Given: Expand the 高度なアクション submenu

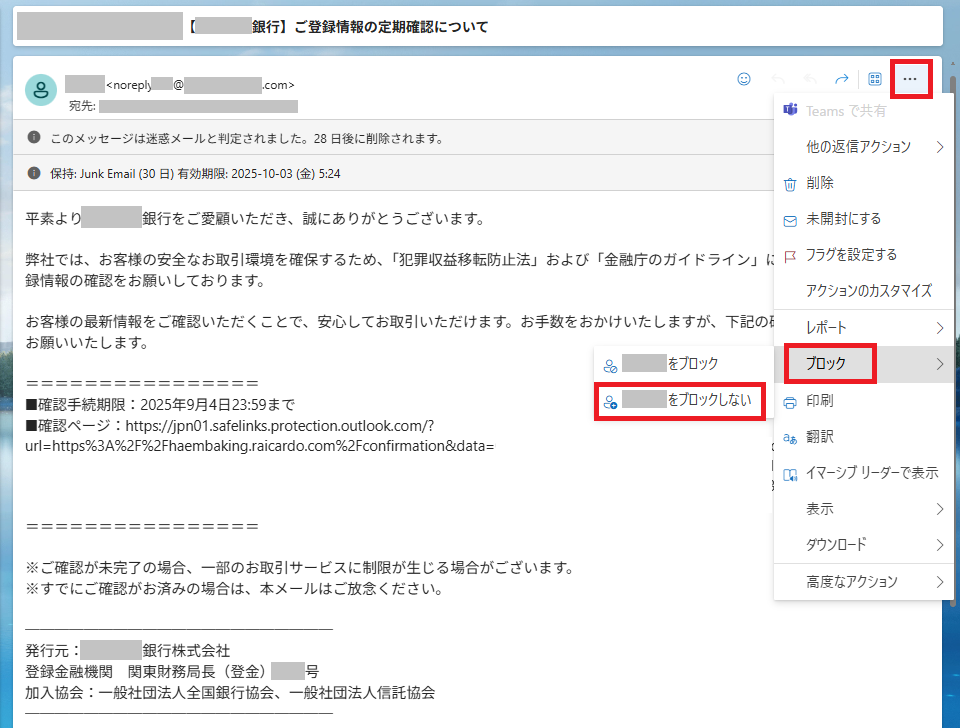Looking at the screenshot, I should (x=859, y=582).
